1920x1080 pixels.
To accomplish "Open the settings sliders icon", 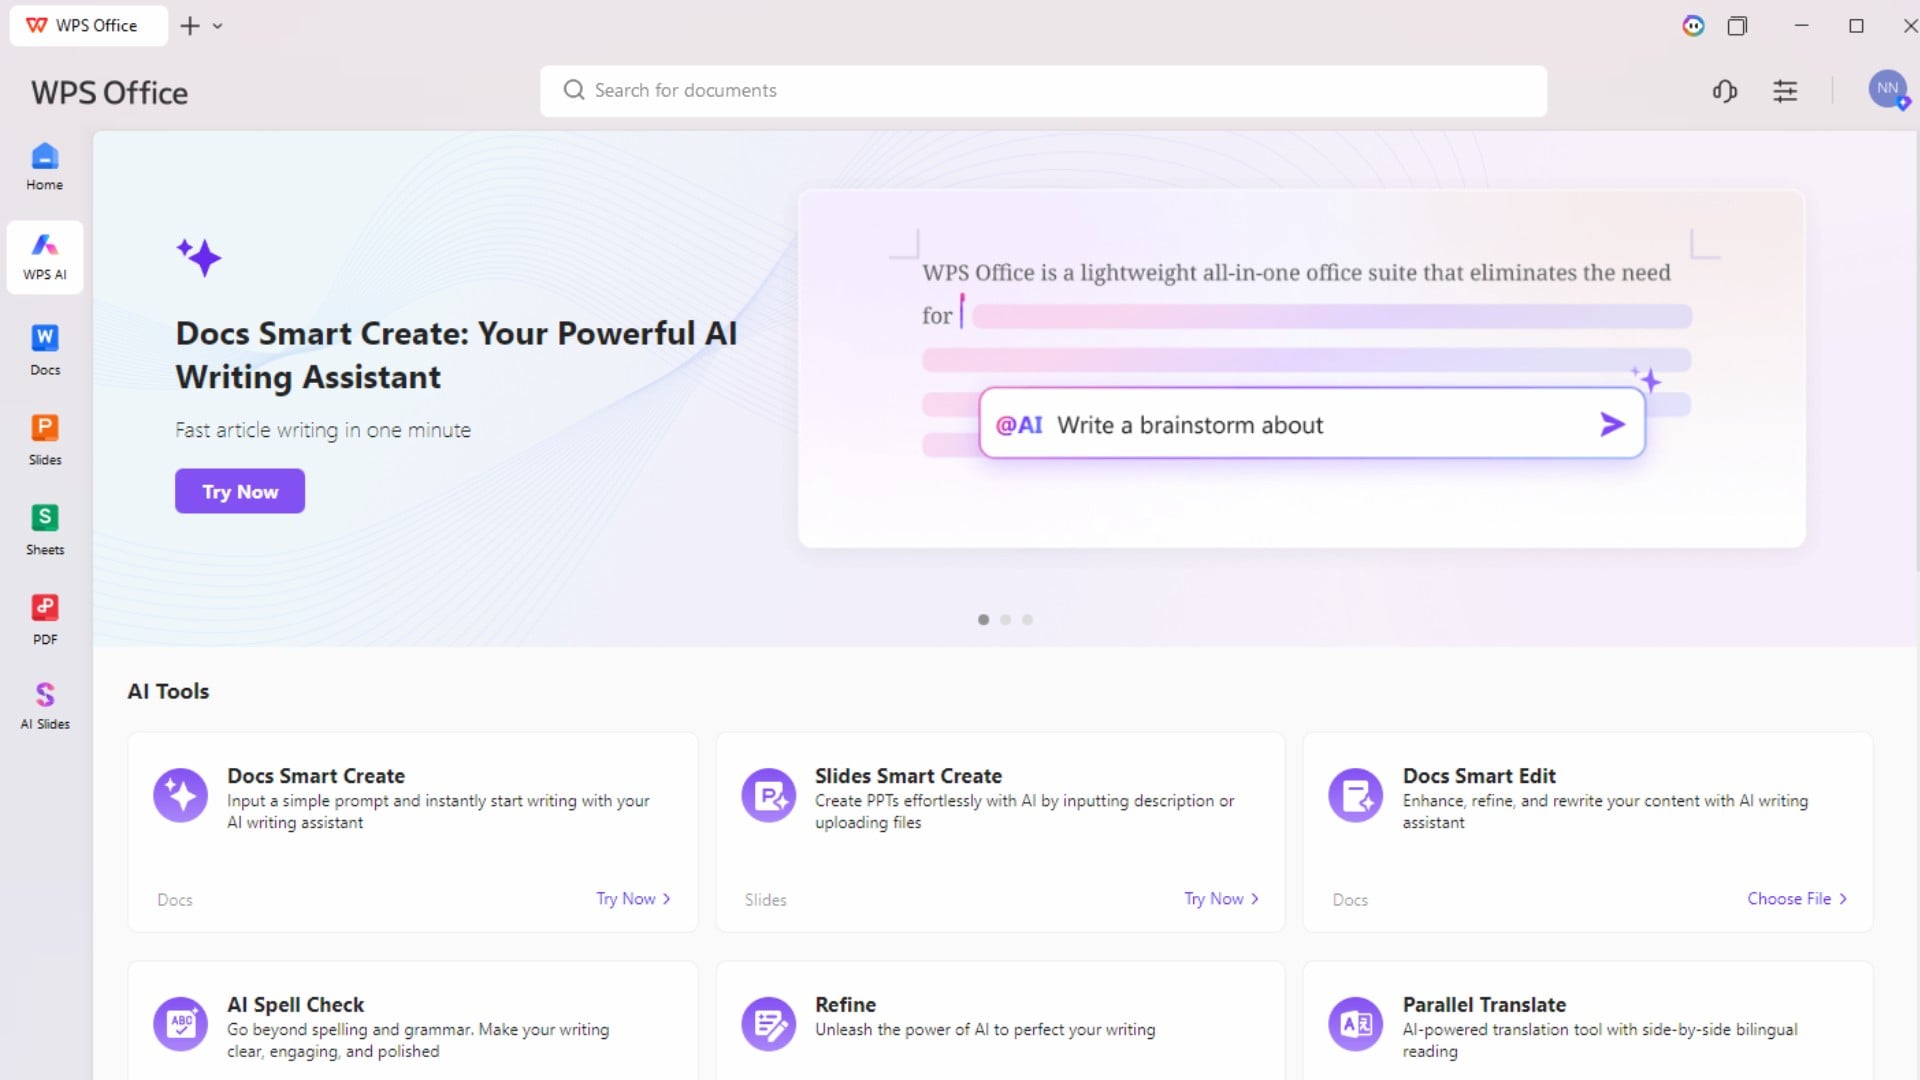I will point(1785,91).
